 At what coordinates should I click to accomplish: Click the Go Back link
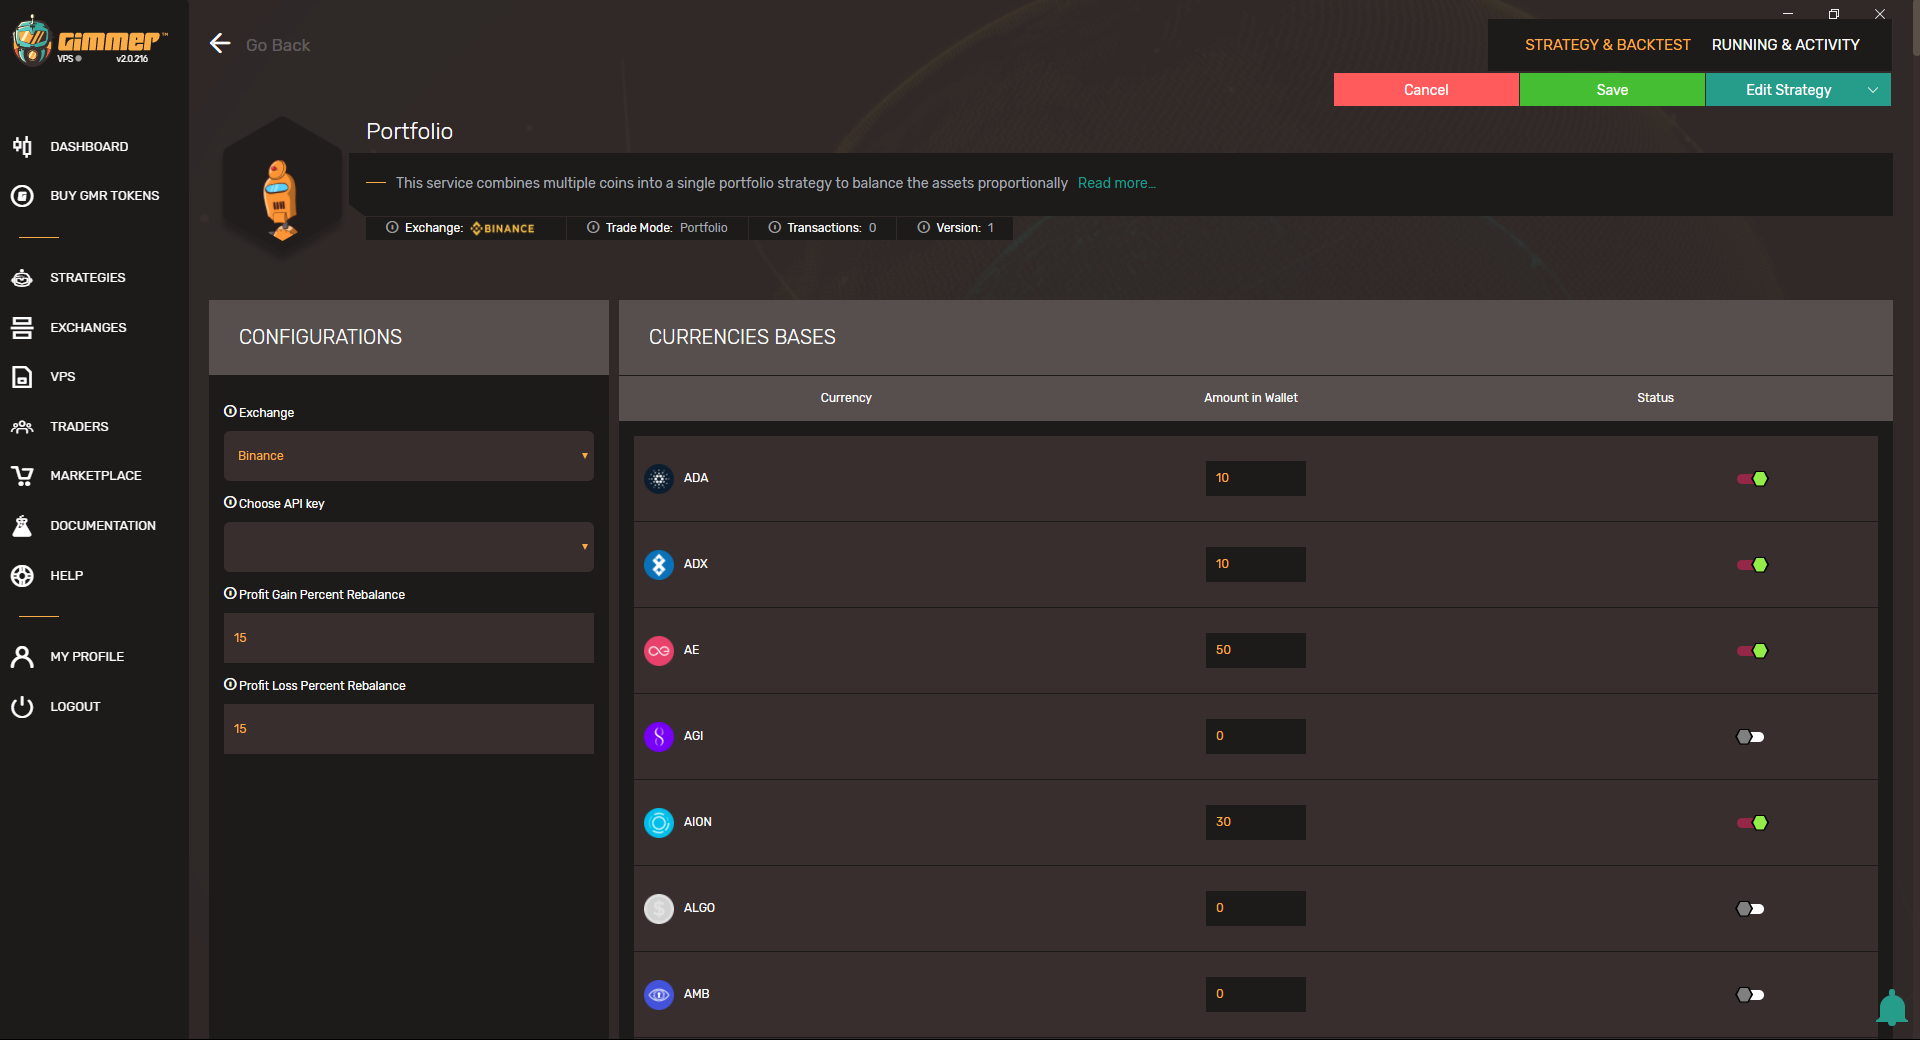pyautogui.click(x=278, y=45)
